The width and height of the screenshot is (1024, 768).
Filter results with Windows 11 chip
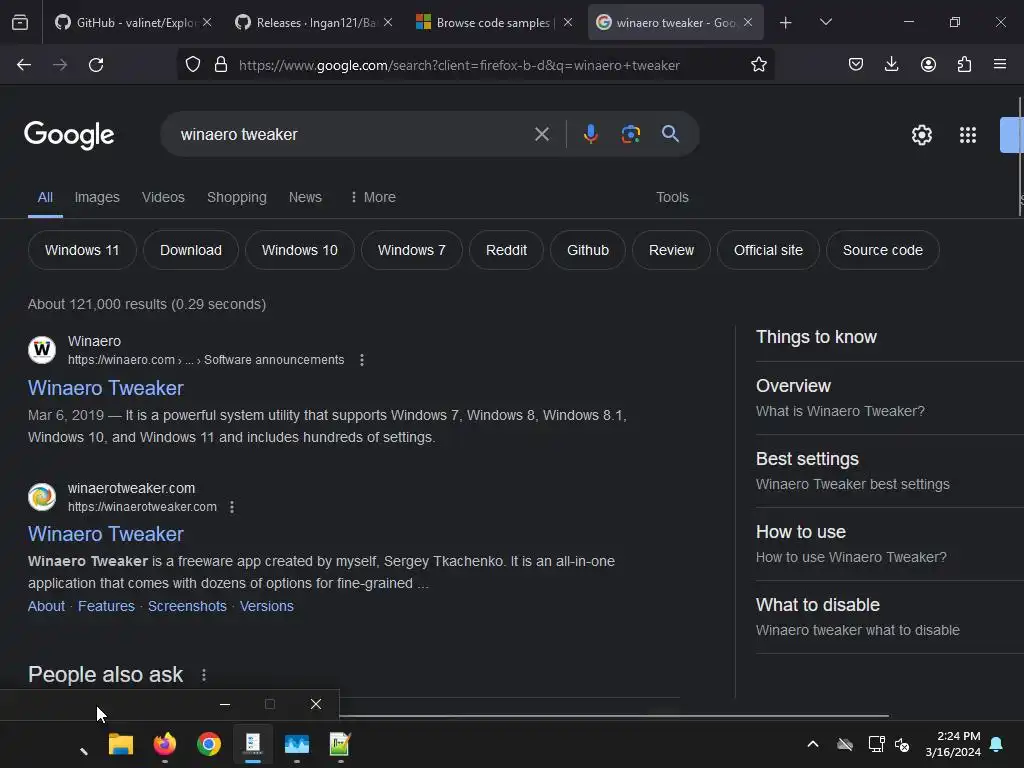pos(82,250)
